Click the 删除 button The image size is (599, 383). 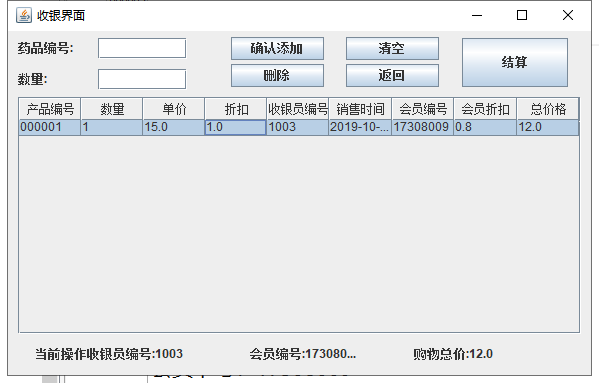pyautogui.click(x=277, y=75)
